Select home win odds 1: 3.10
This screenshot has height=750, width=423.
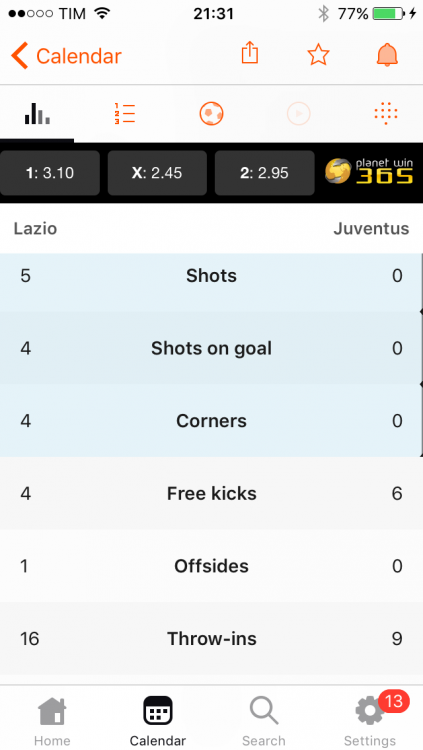point(50,173)
